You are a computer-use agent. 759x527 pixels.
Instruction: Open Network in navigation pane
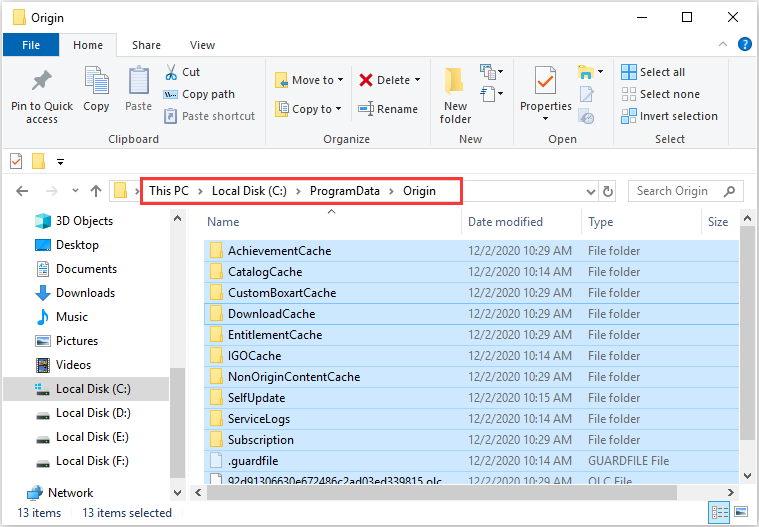click(x=60, y=493)
